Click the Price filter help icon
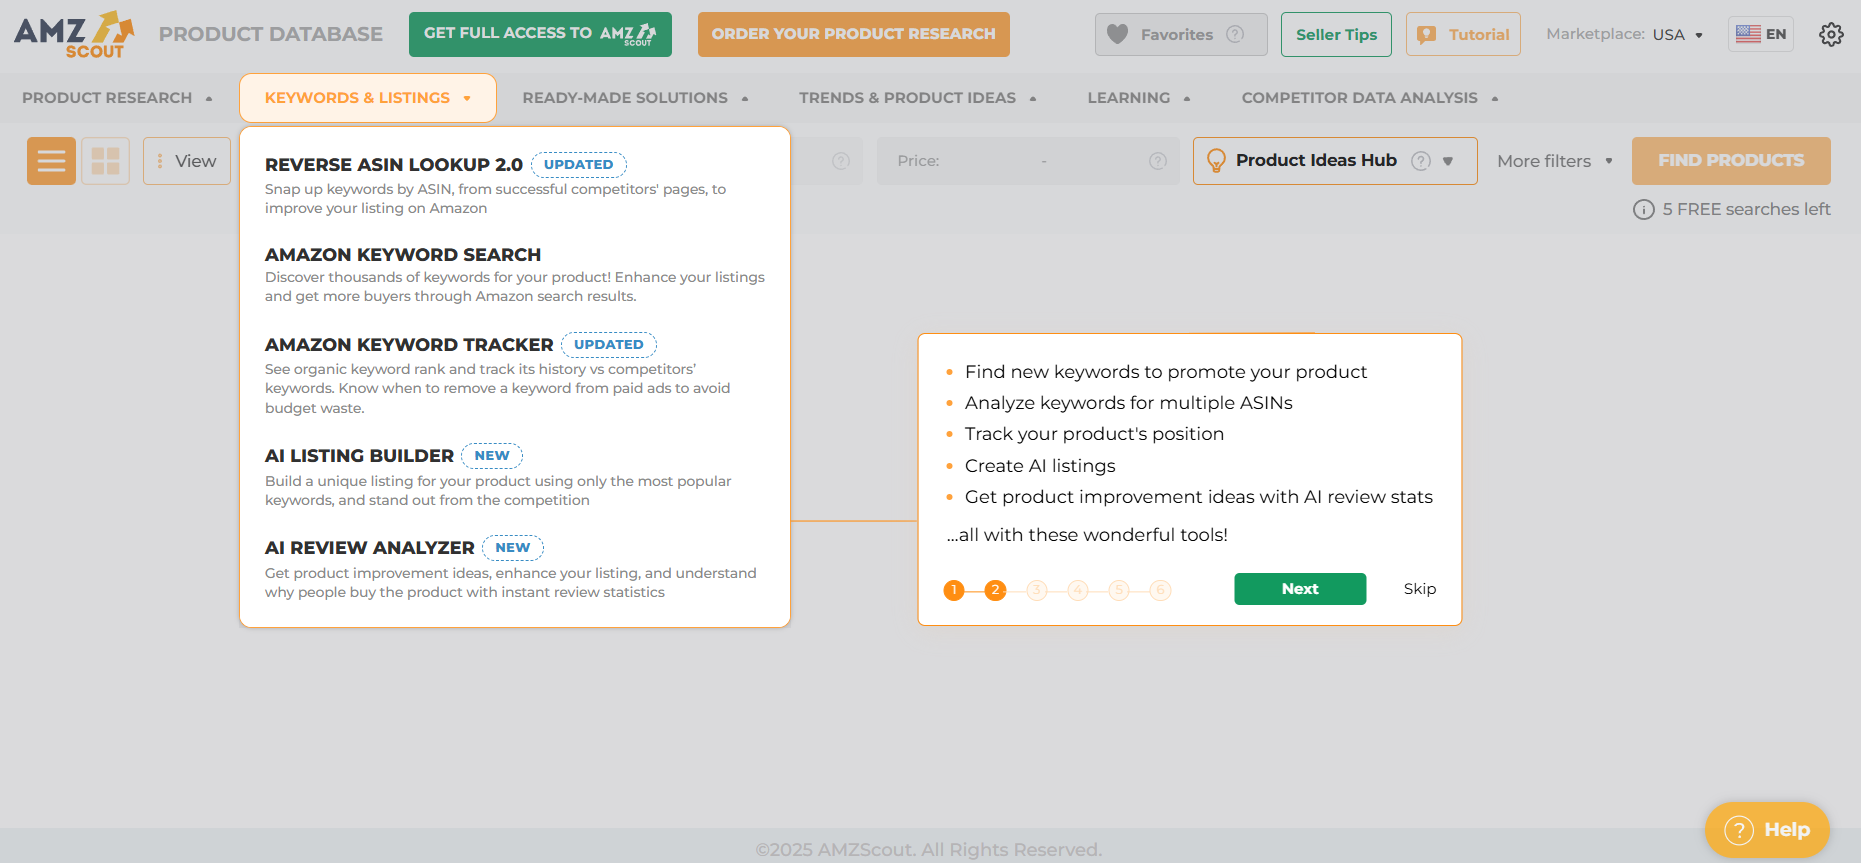 (x=1158, y=161)
